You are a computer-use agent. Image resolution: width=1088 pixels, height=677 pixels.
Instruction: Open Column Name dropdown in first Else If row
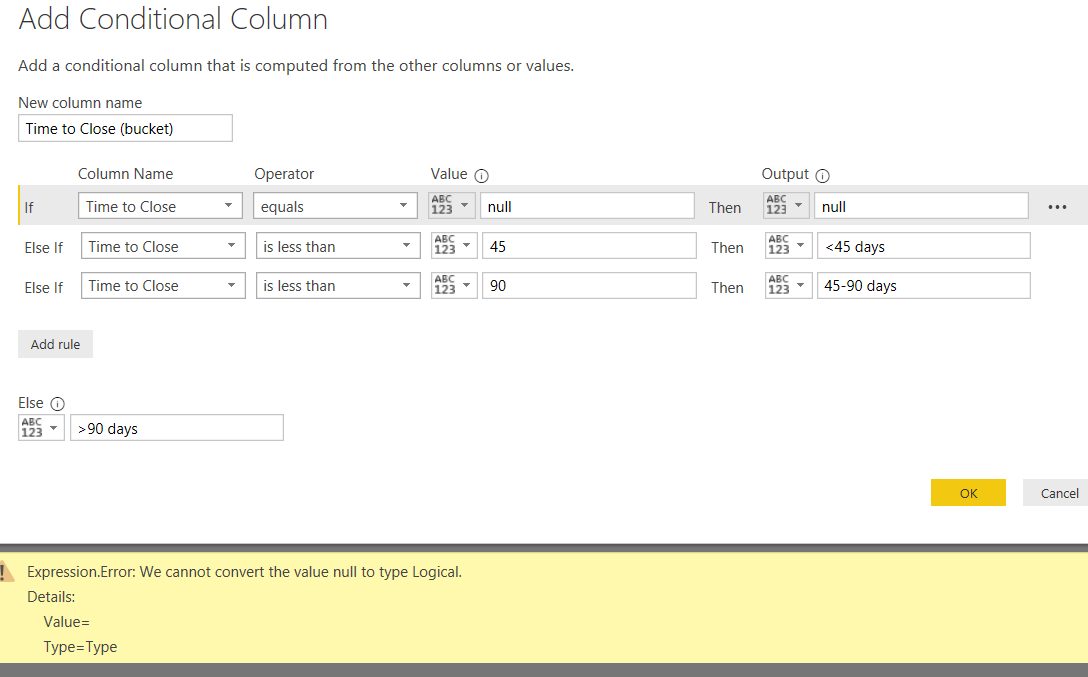click(x=162, y=246)
